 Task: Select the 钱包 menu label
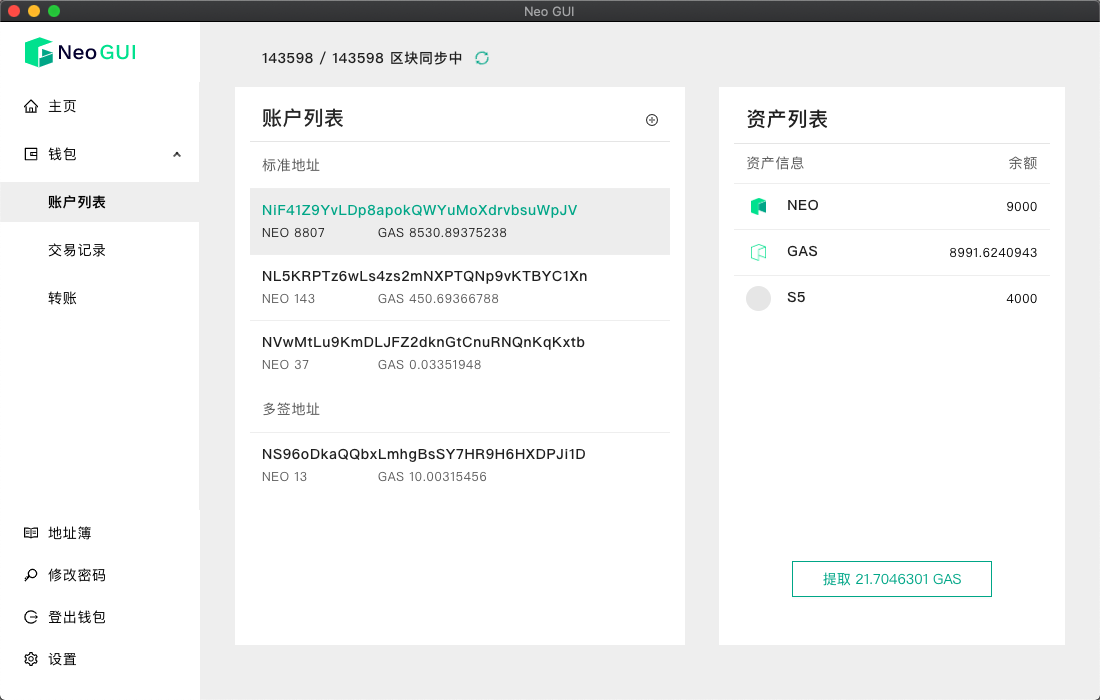pos(62,154)
